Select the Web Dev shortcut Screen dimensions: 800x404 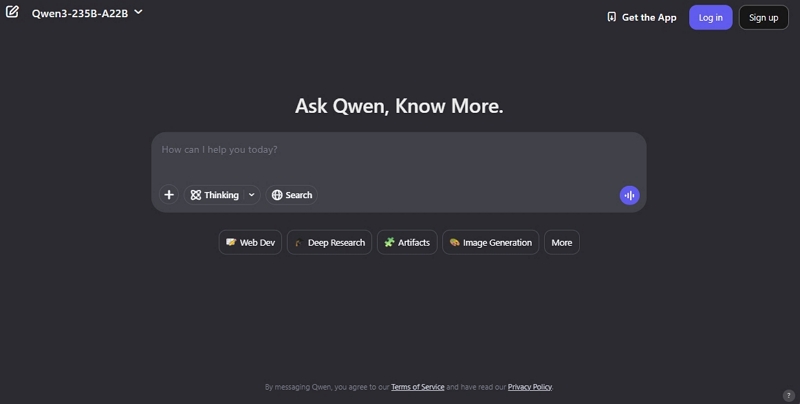250,242
